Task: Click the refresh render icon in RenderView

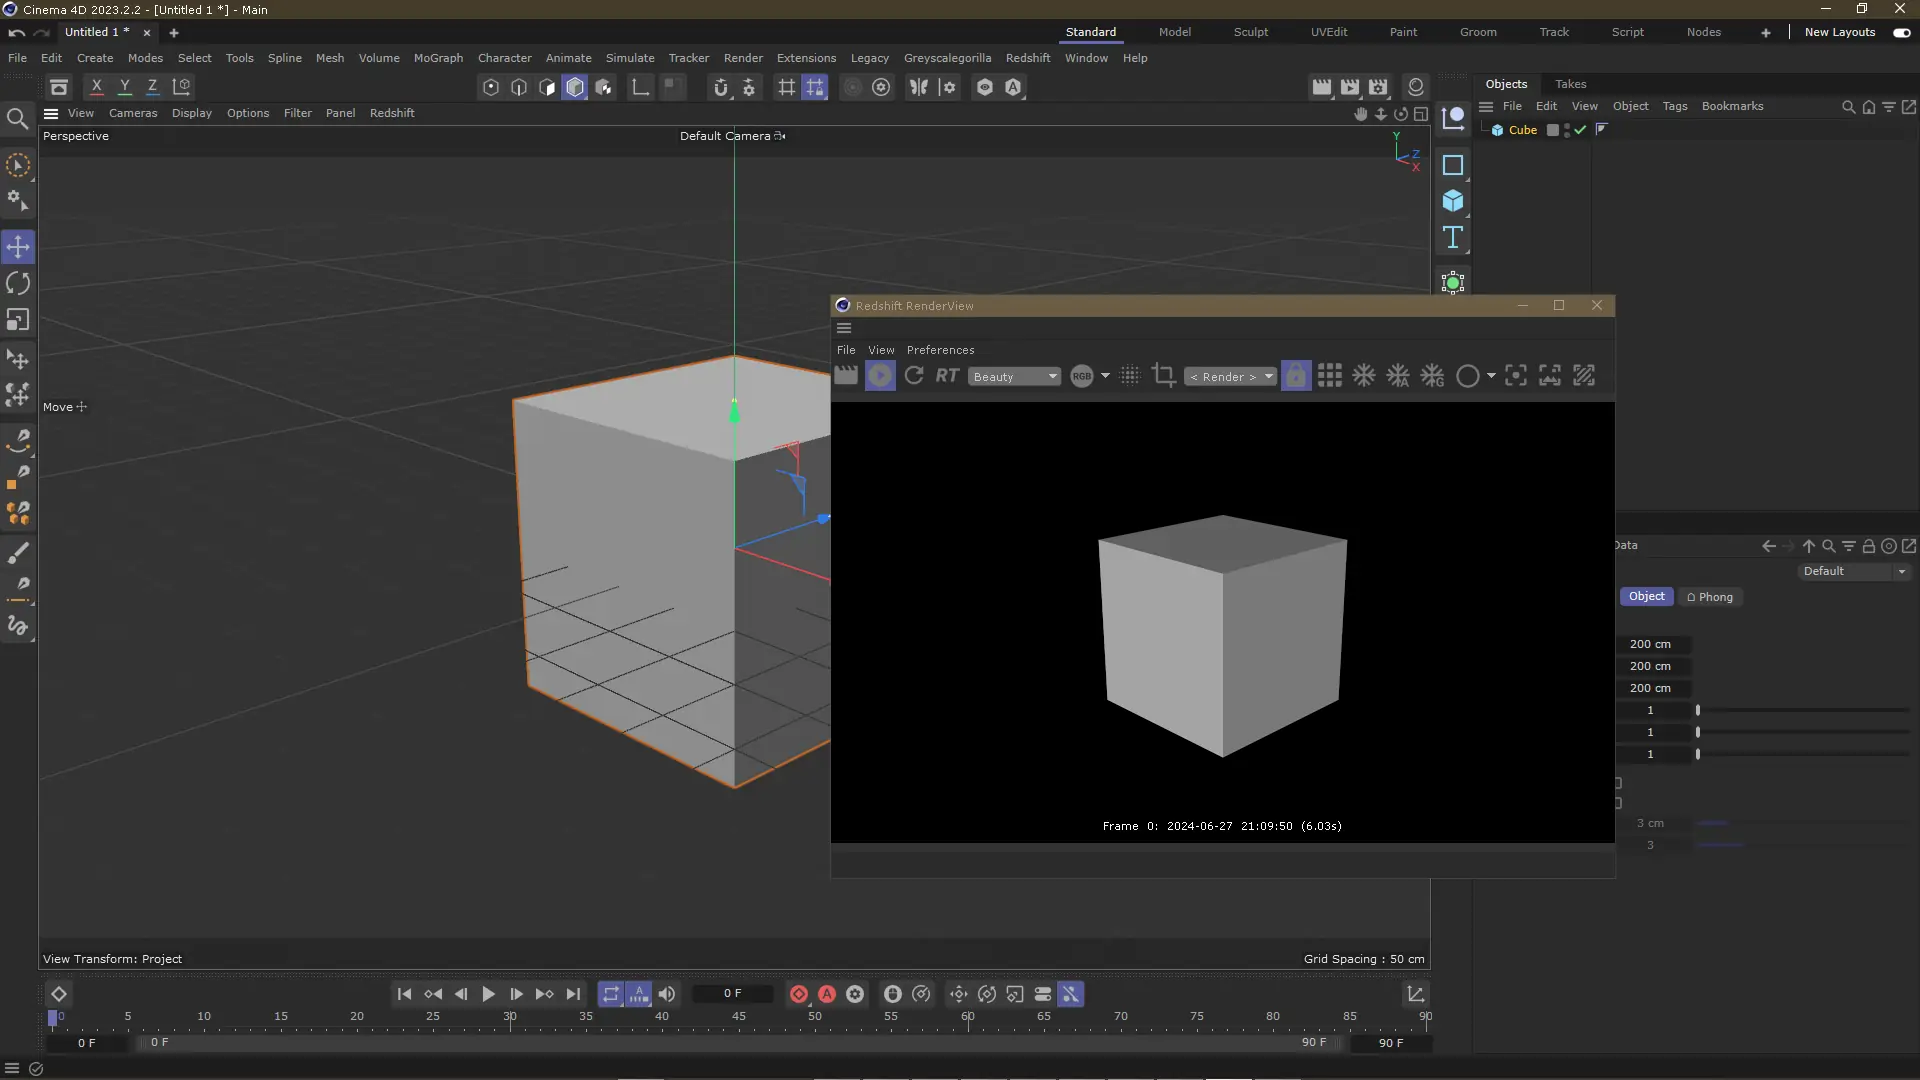Action: coord(914,376)
